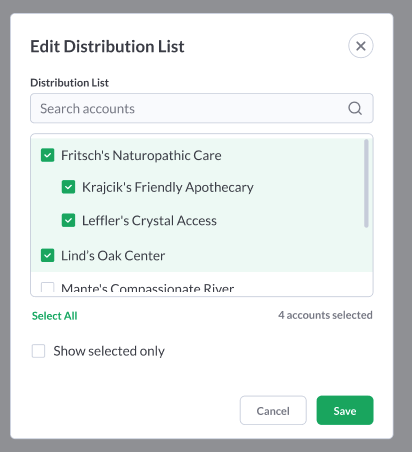Click the 4 accounts selected counter text
This screenshot has width=412, height=452.
click(325, 315)
